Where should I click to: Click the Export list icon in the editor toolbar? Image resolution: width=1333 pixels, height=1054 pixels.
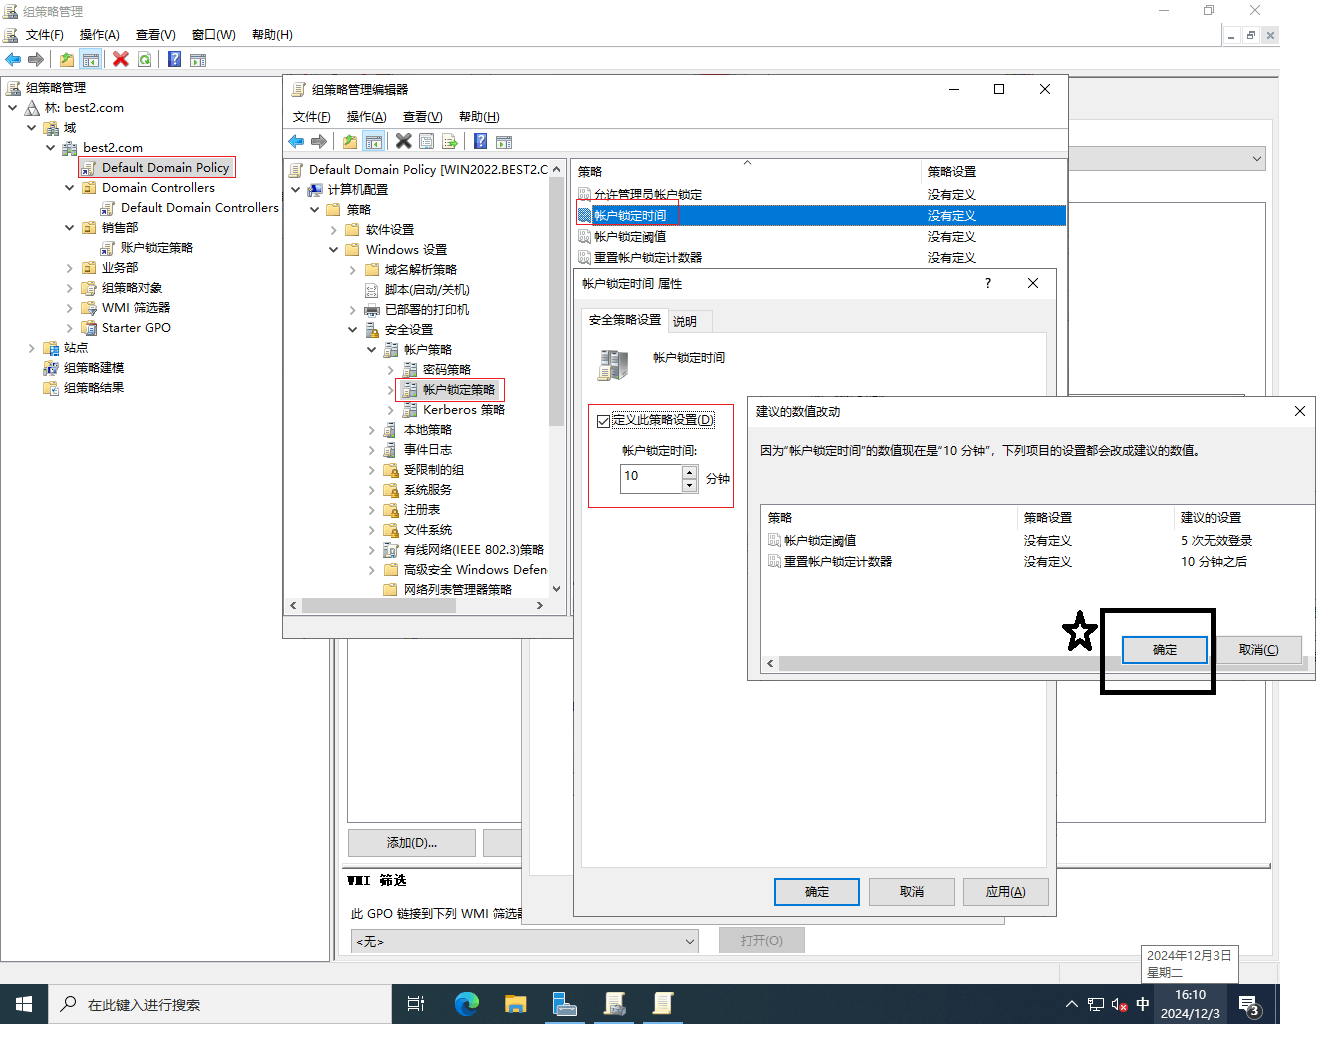tap(450, 141)
